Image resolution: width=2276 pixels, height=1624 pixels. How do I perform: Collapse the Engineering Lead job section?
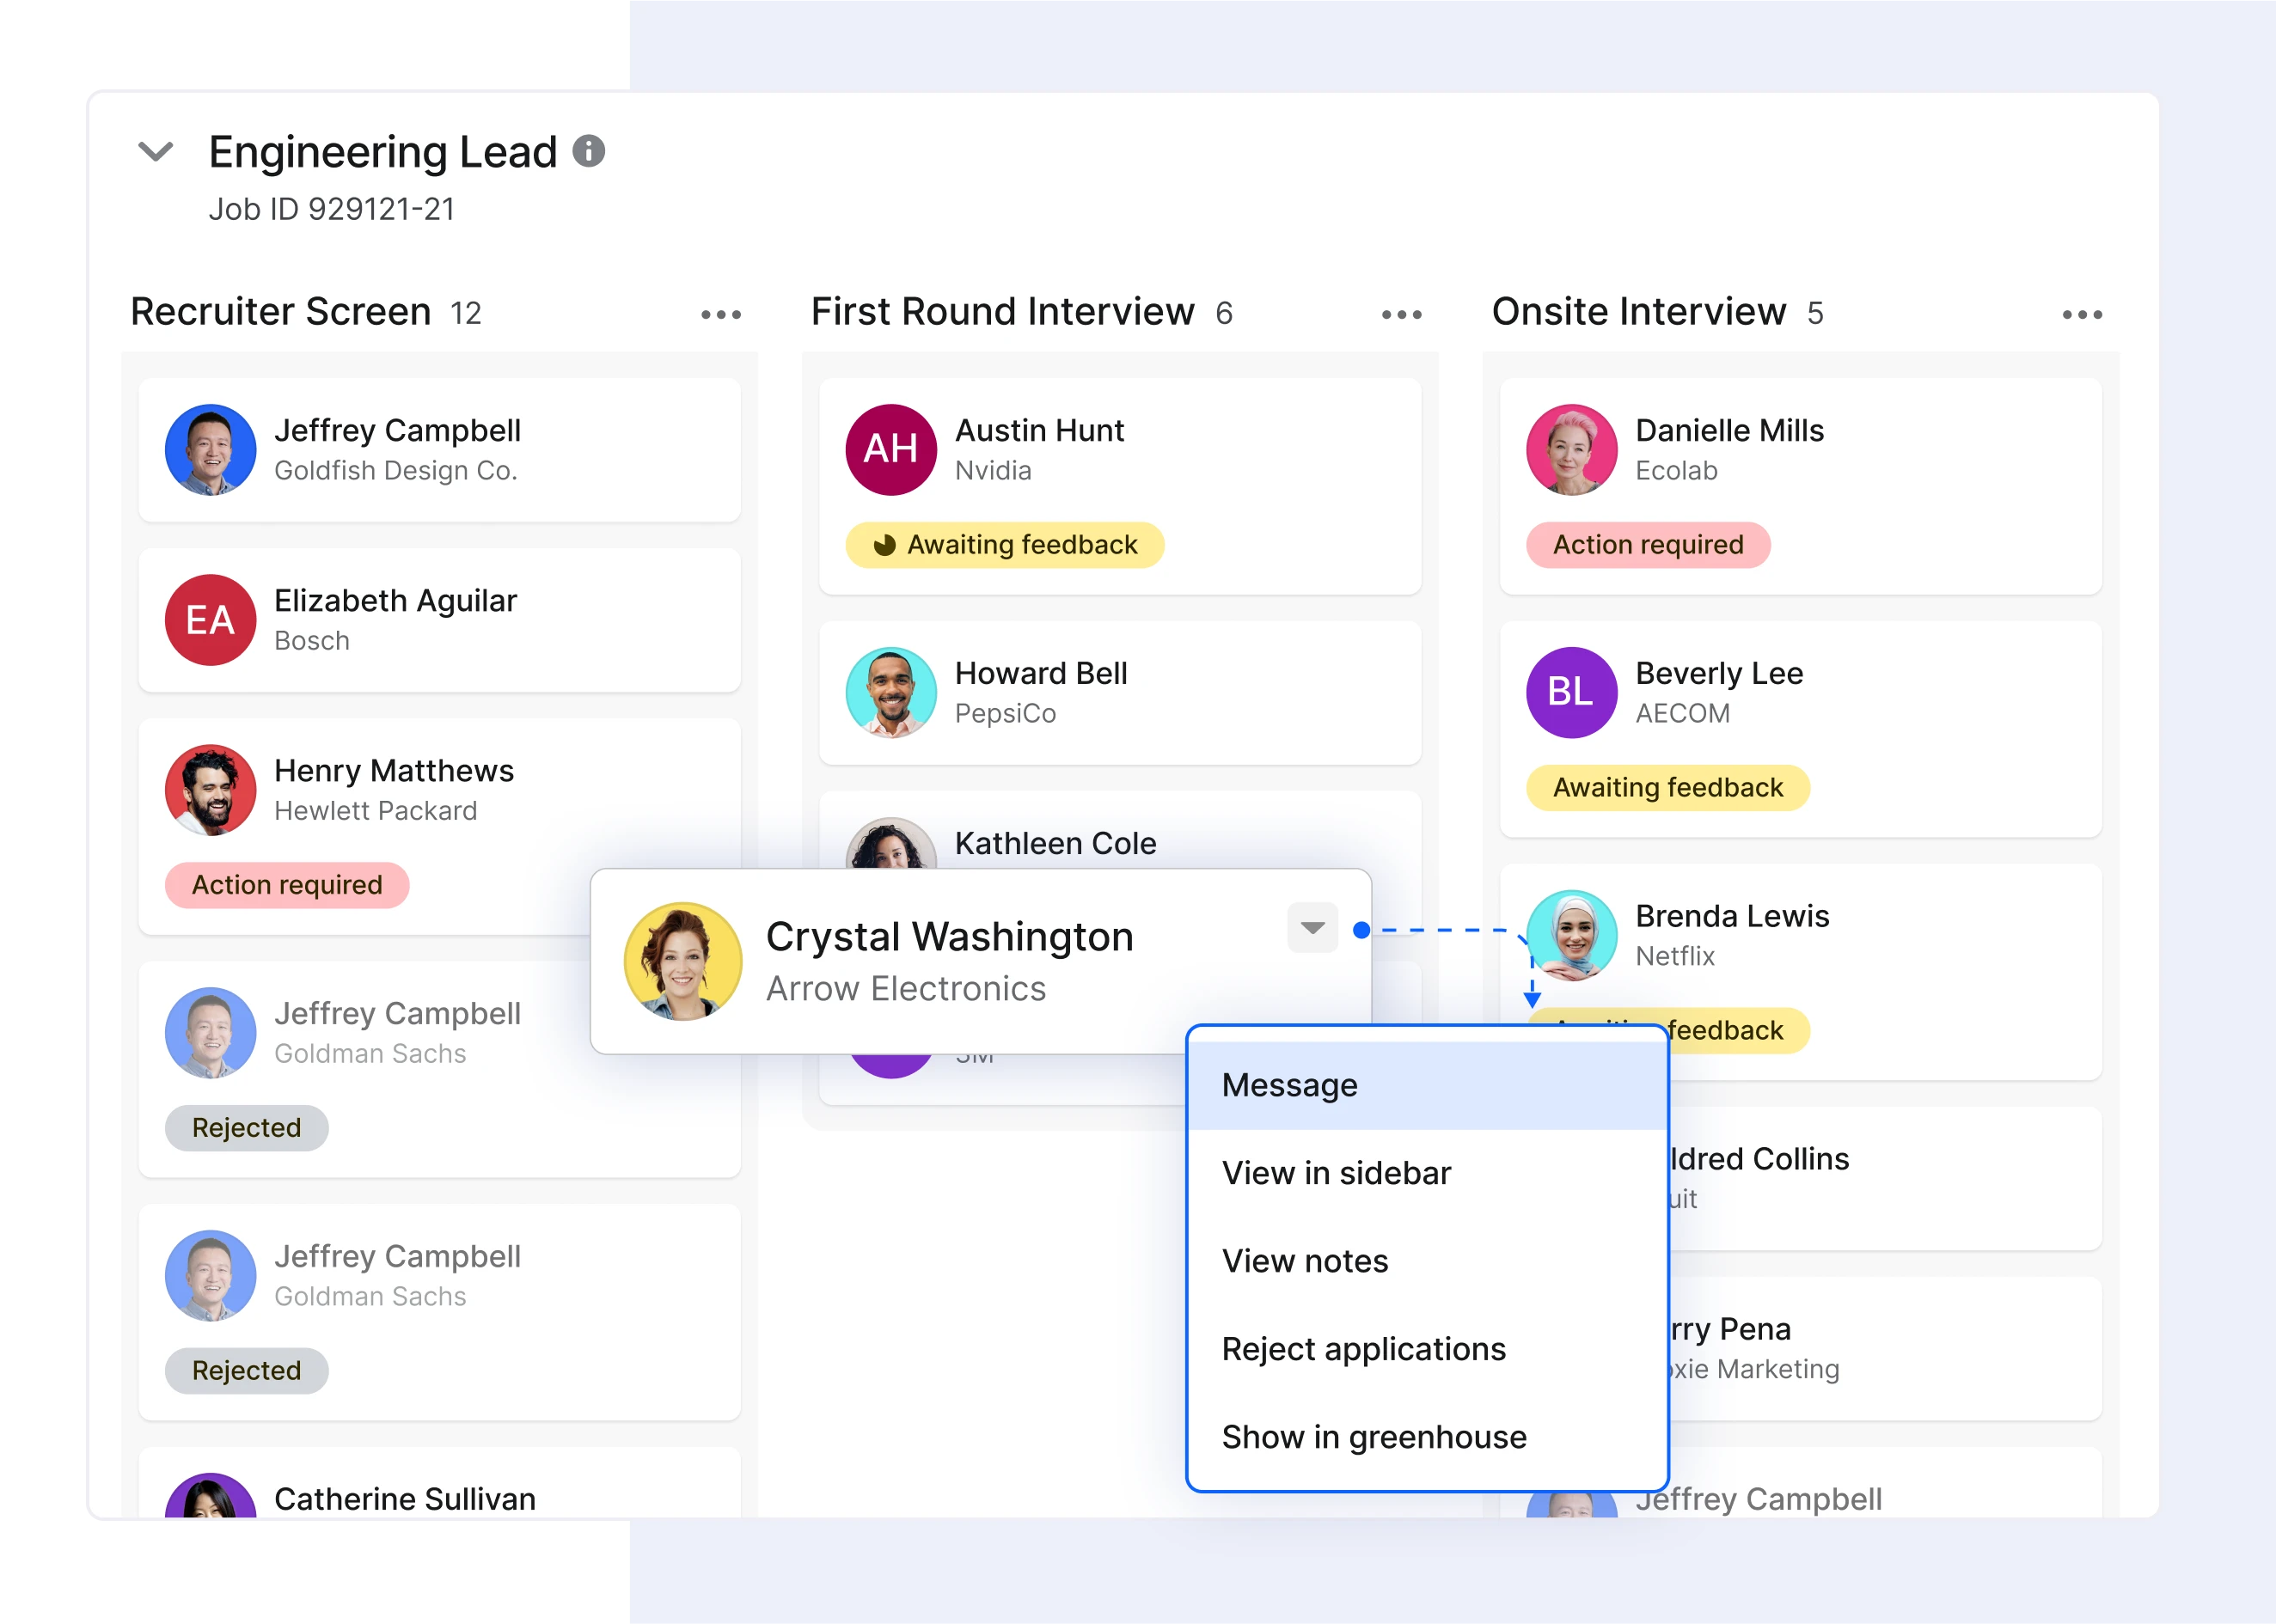(155, 152)
